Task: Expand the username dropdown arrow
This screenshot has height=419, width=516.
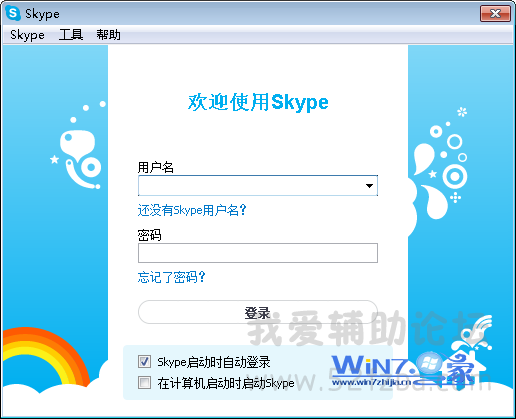Action: [369, 186]
